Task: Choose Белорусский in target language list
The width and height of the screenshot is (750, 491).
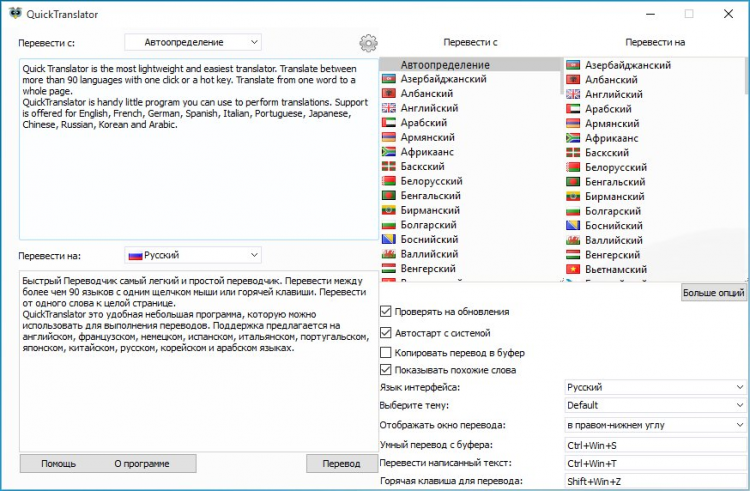Action: pyautogui.click(x=616, y=168)
